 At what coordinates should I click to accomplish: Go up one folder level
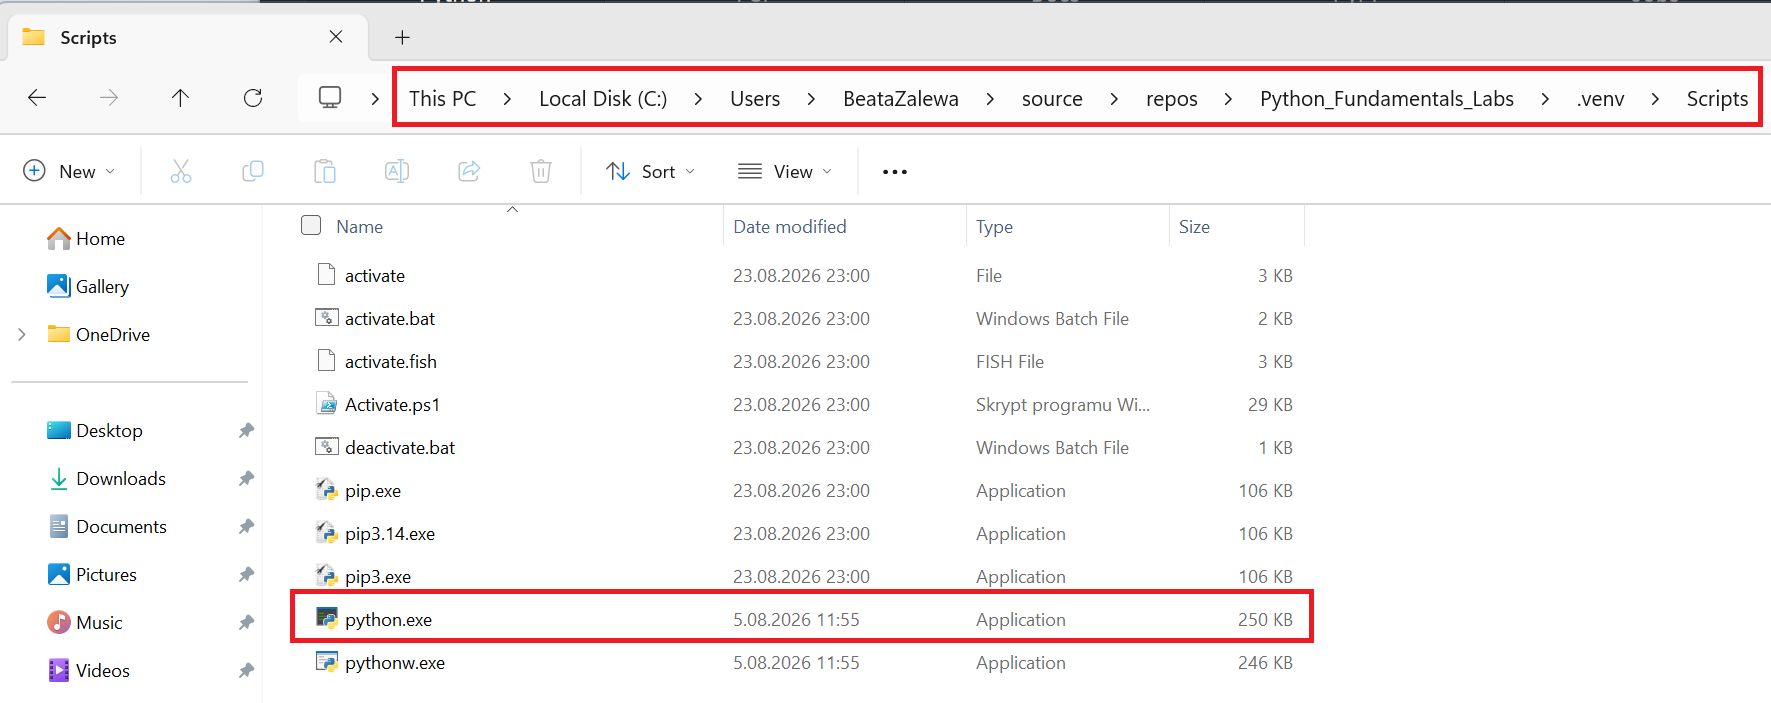[x=180, y=97]
